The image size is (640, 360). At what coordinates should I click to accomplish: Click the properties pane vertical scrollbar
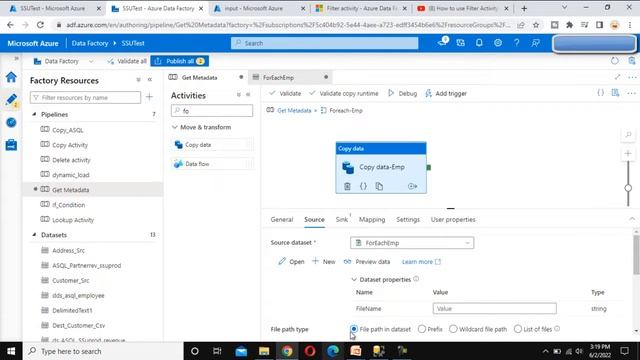636,255
